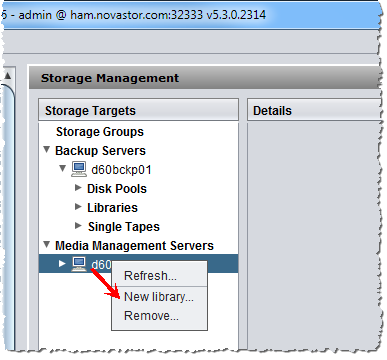Expand the Disk Pools node
This screenshot has height=360, width=387.
78,188
